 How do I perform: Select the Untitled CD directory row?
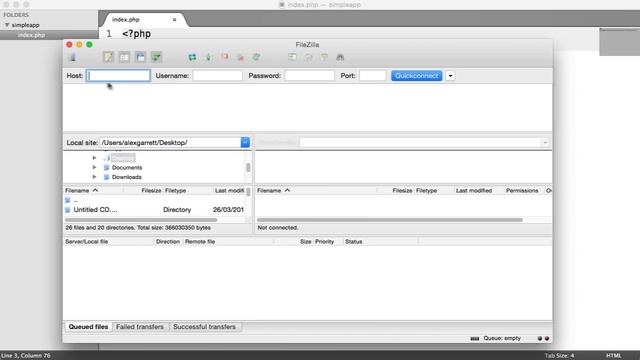(x=154, y=209)
